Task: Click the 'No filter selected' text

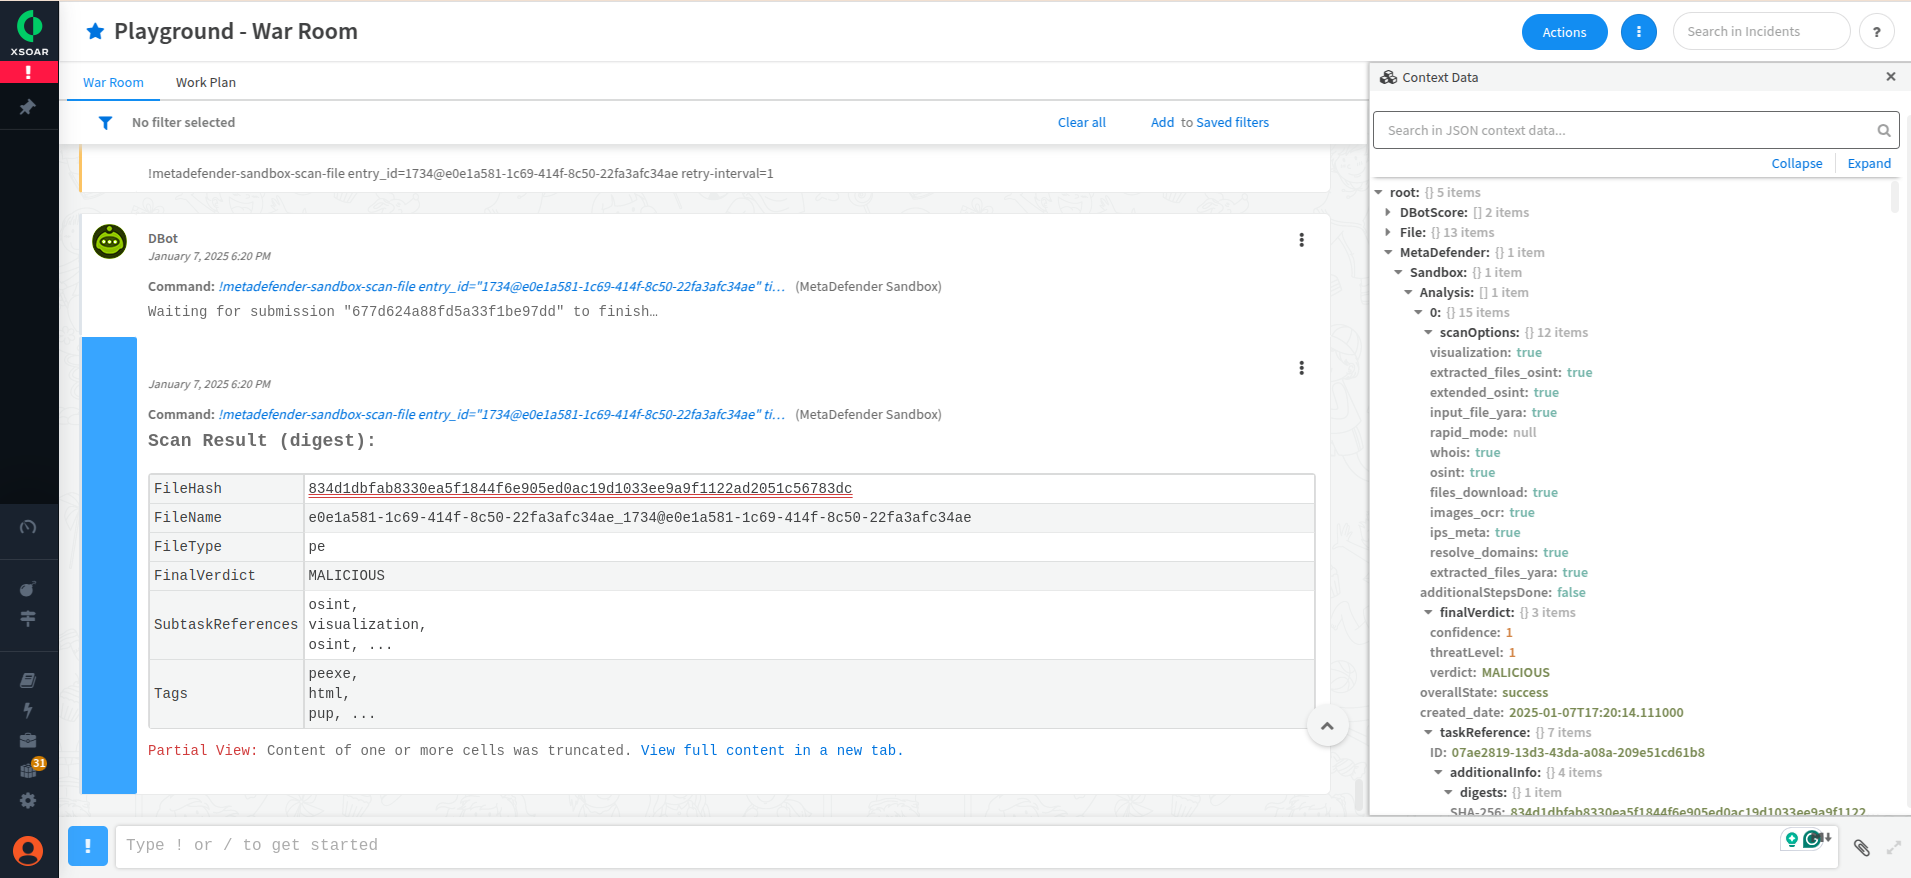Action: [183, 123]
